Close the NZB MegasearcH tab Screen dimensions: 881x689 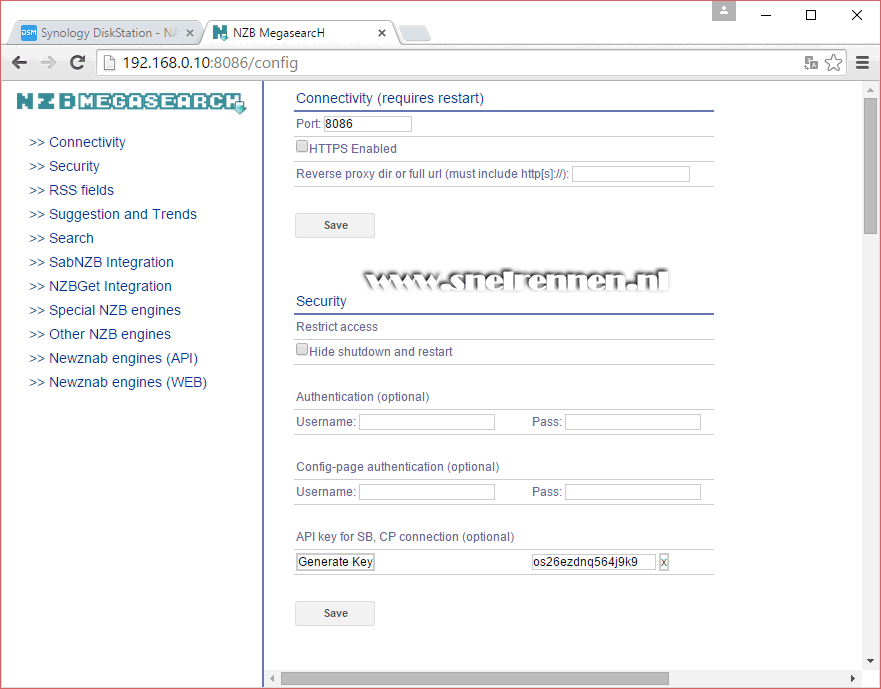coord(382,33)
